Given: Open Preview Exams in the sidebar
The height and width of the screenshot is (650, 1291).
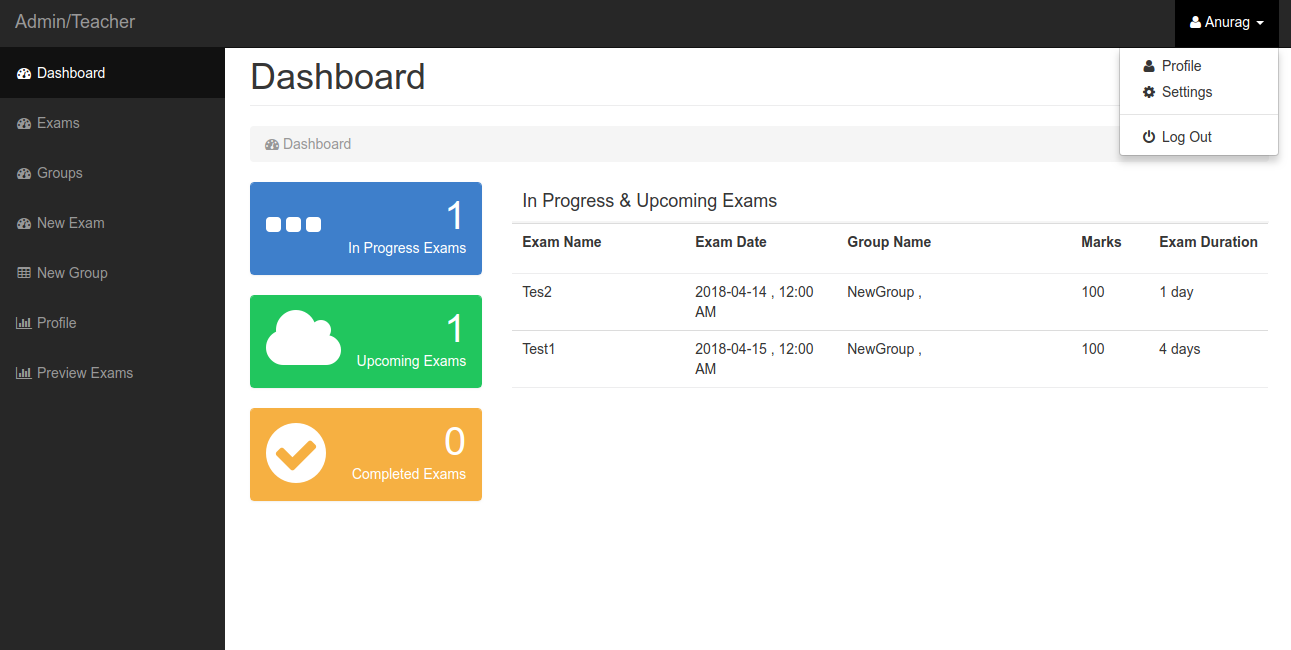Looking at the screenshot, I should pos(112,373).
